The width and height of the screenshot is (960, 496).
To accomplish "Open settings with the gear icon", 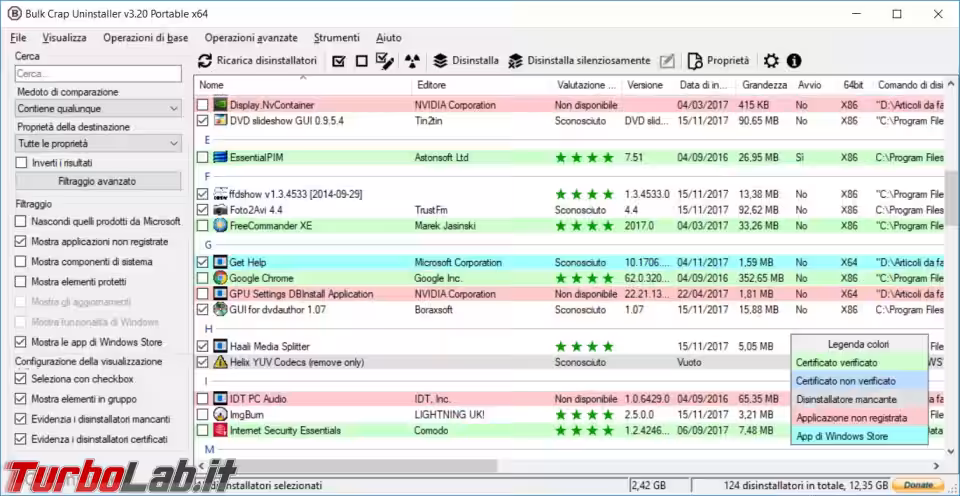I will (771, 61).
